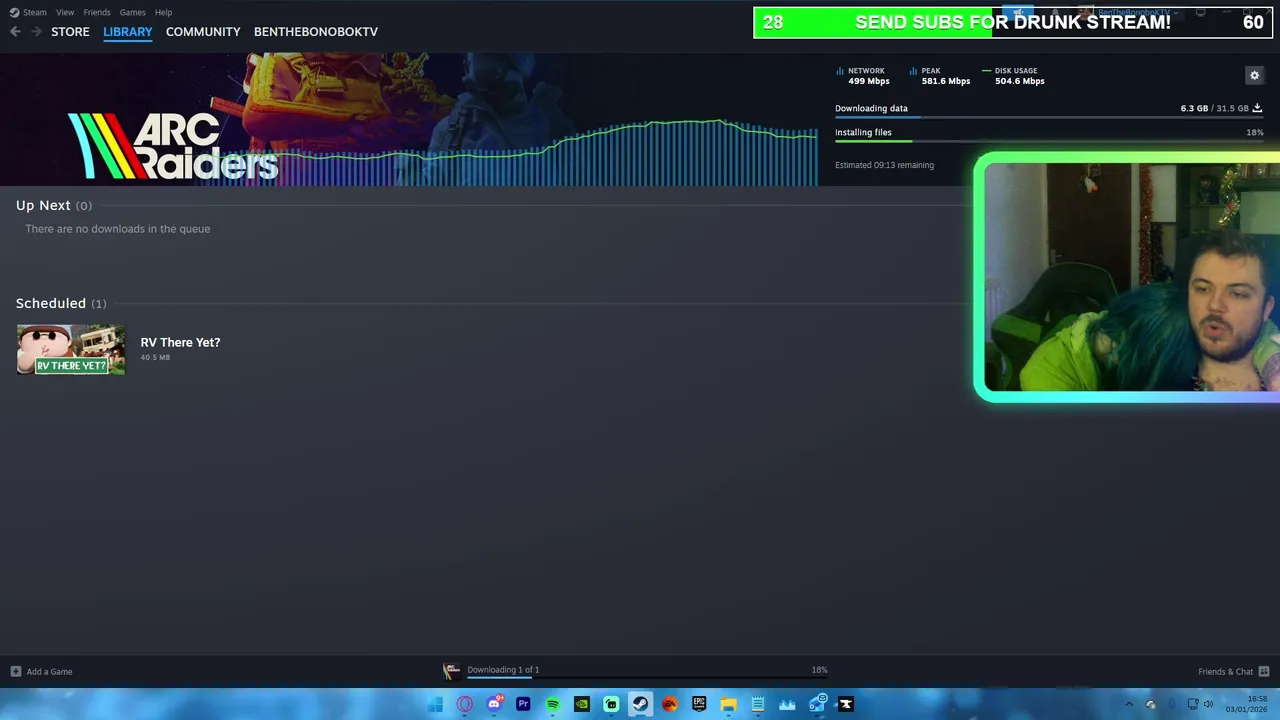Click the RV There Yet? game thumbnail
The height and width of the screenshot is (720, 1280).
click(71, 349)
